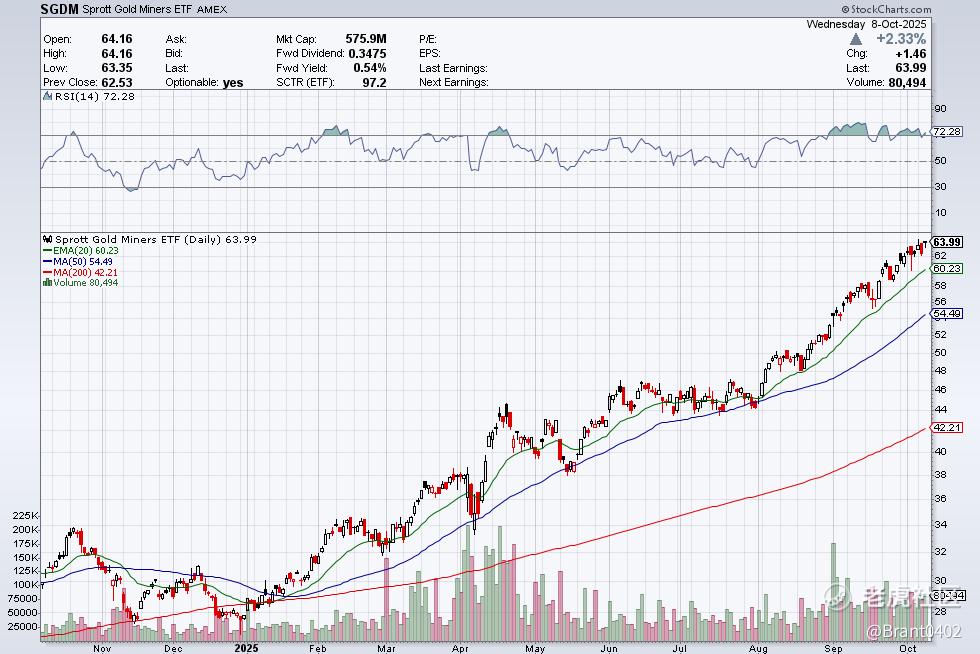Click the SCTR (ETF) value 97.2
The image size is (980, 654).
tap(374, 82)
